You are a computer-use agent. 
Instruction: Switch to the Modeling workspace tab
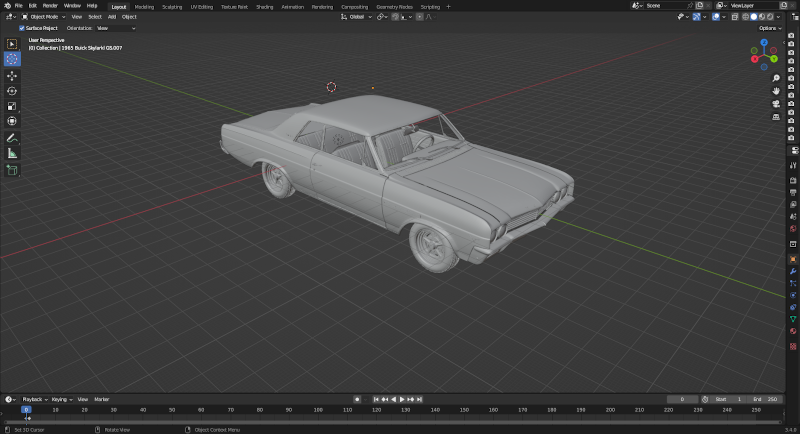tap(144, 7)
